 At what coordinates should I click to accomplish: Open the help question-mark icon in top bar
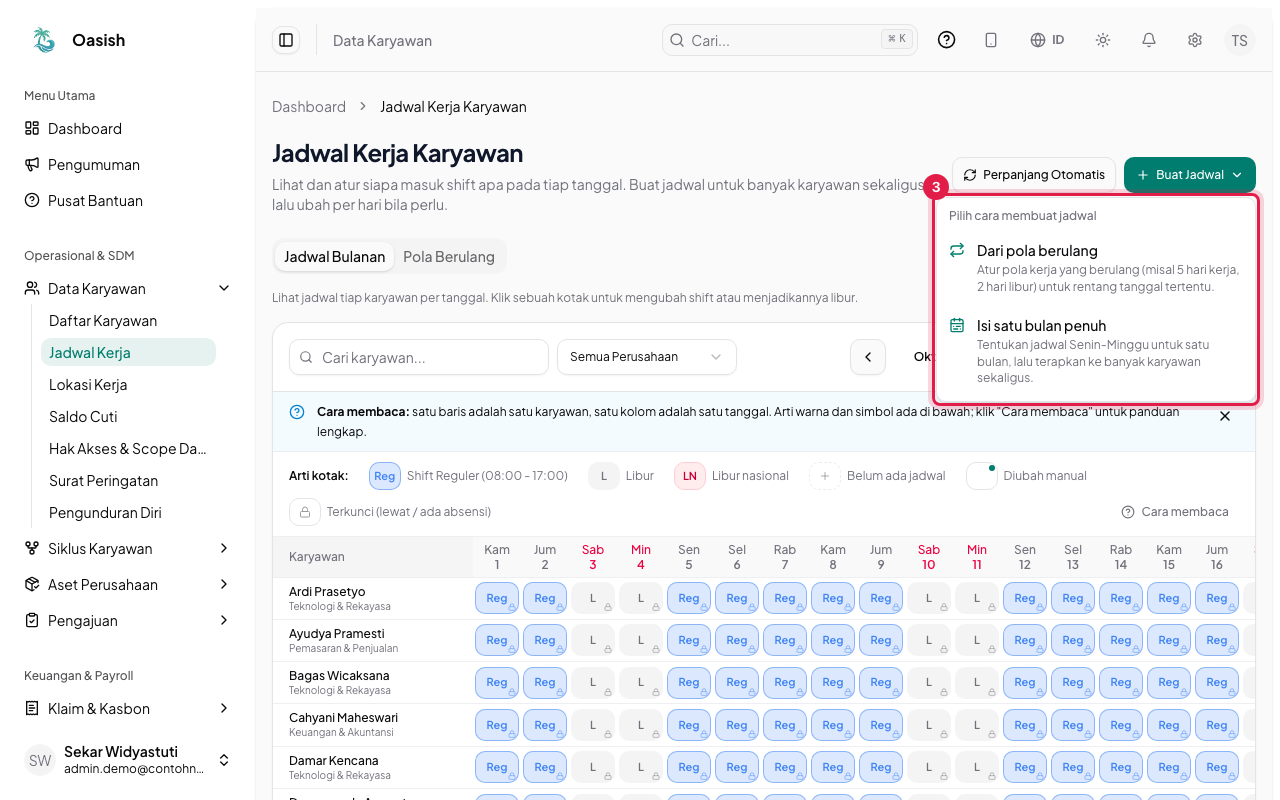[x=946, y=40]
